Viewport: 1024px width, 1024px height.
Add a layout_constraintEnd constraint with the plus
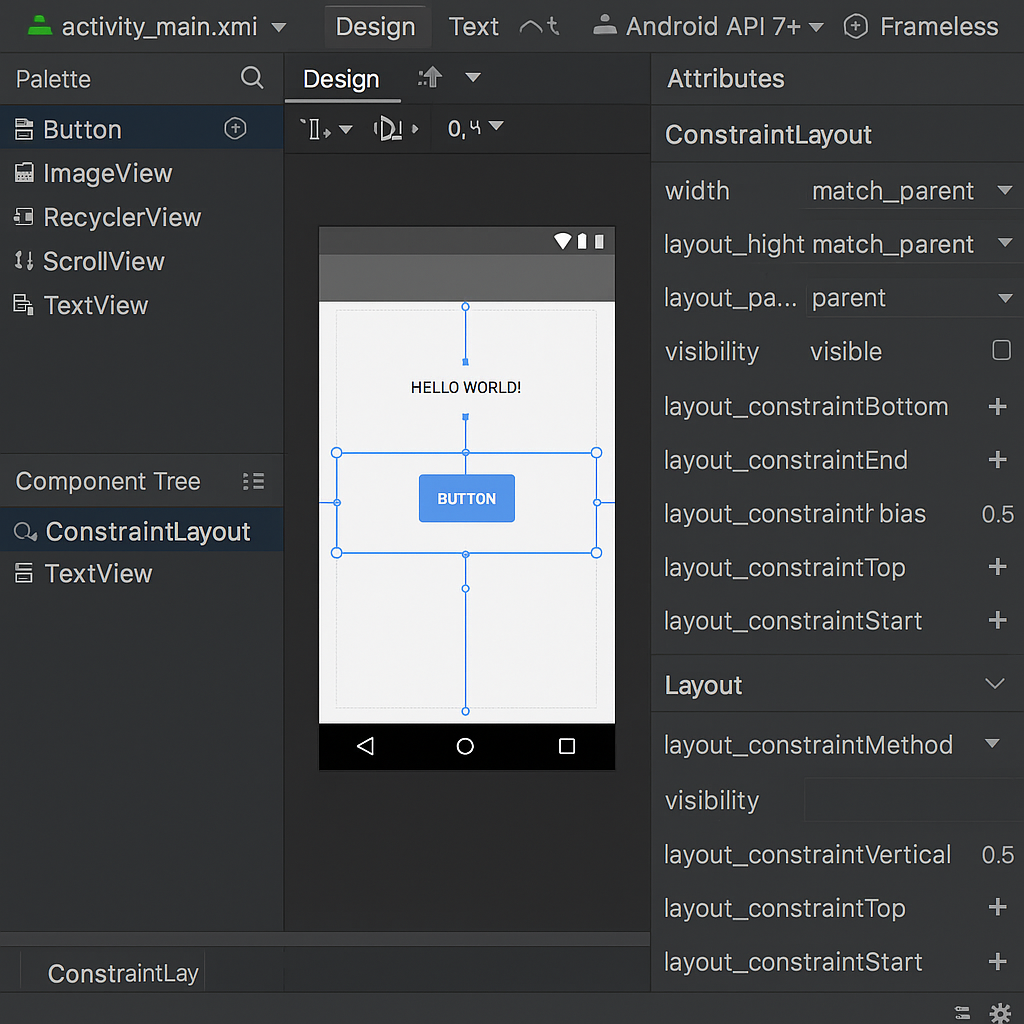click(x=996, y=460)
